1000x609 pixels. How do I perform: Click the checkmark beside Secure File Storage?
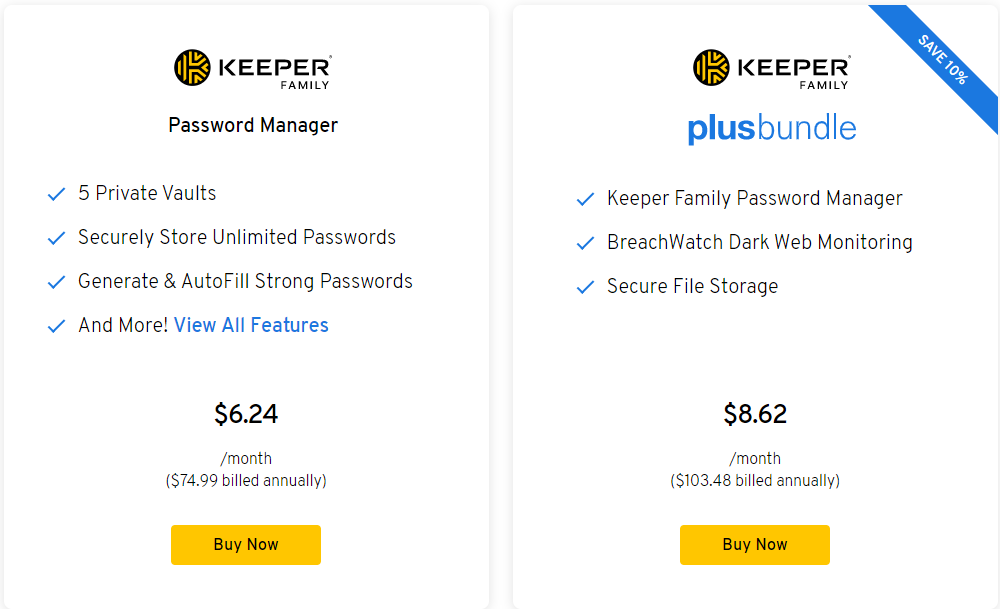[x=585, y=287]
